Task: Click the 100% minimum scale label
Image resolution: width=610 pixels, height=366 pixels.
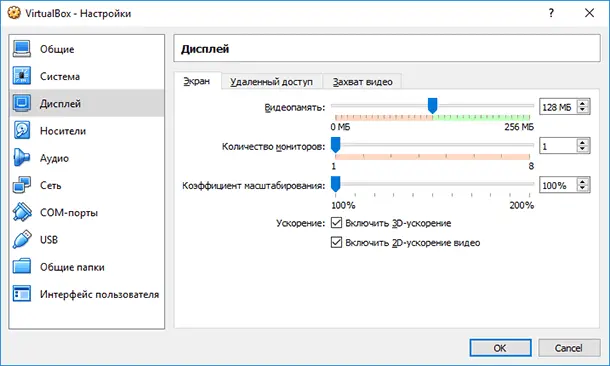Action: pyautogui.click(x=343, y=205)
